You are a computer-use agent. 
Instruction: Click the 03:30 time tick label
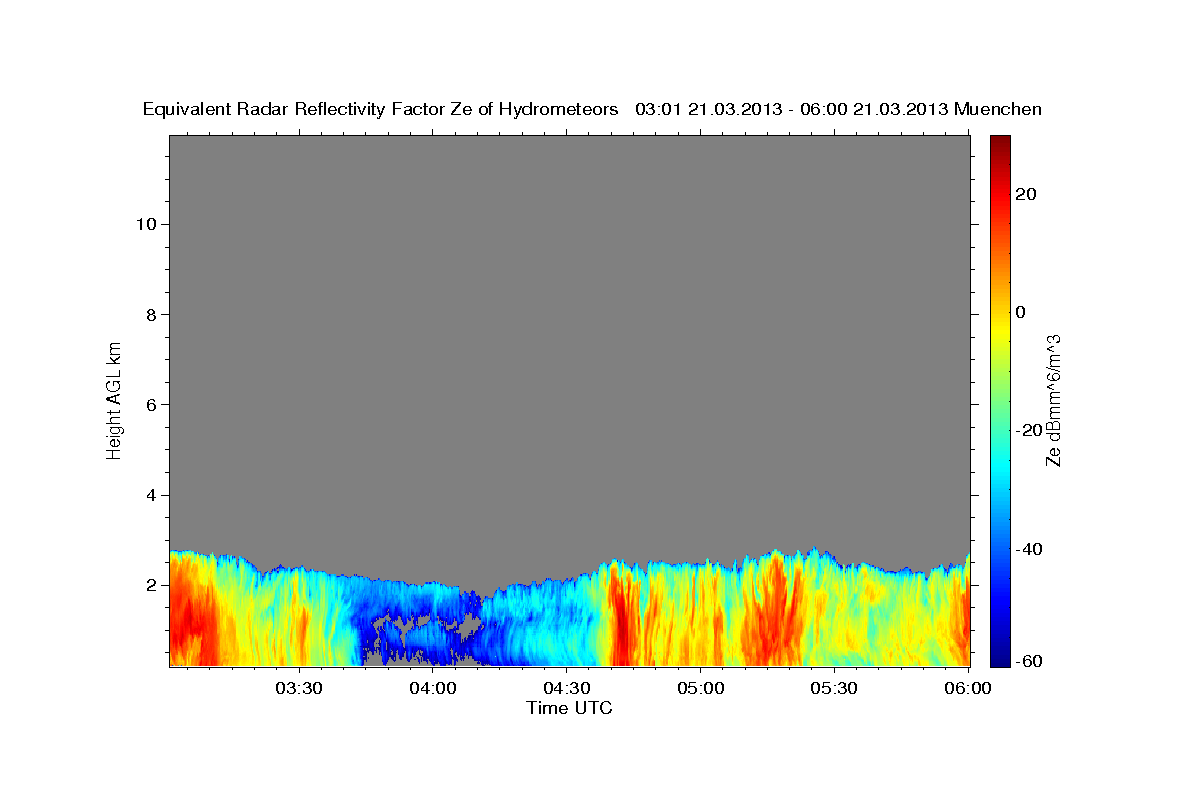pos(299,689)
